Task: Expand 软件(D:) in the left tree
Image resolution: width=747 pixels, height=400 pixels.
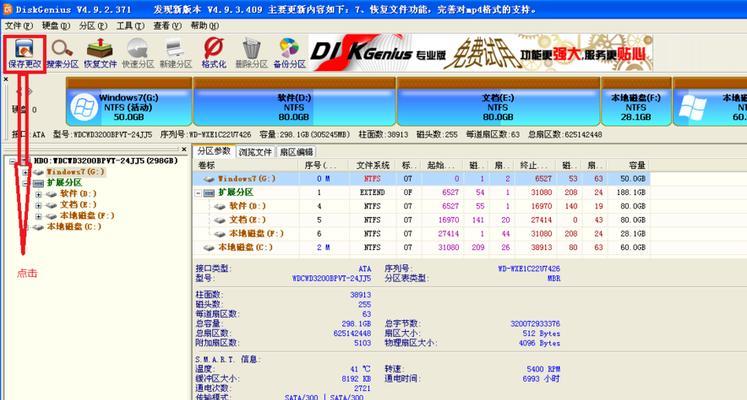Action: tap(38, 194)
